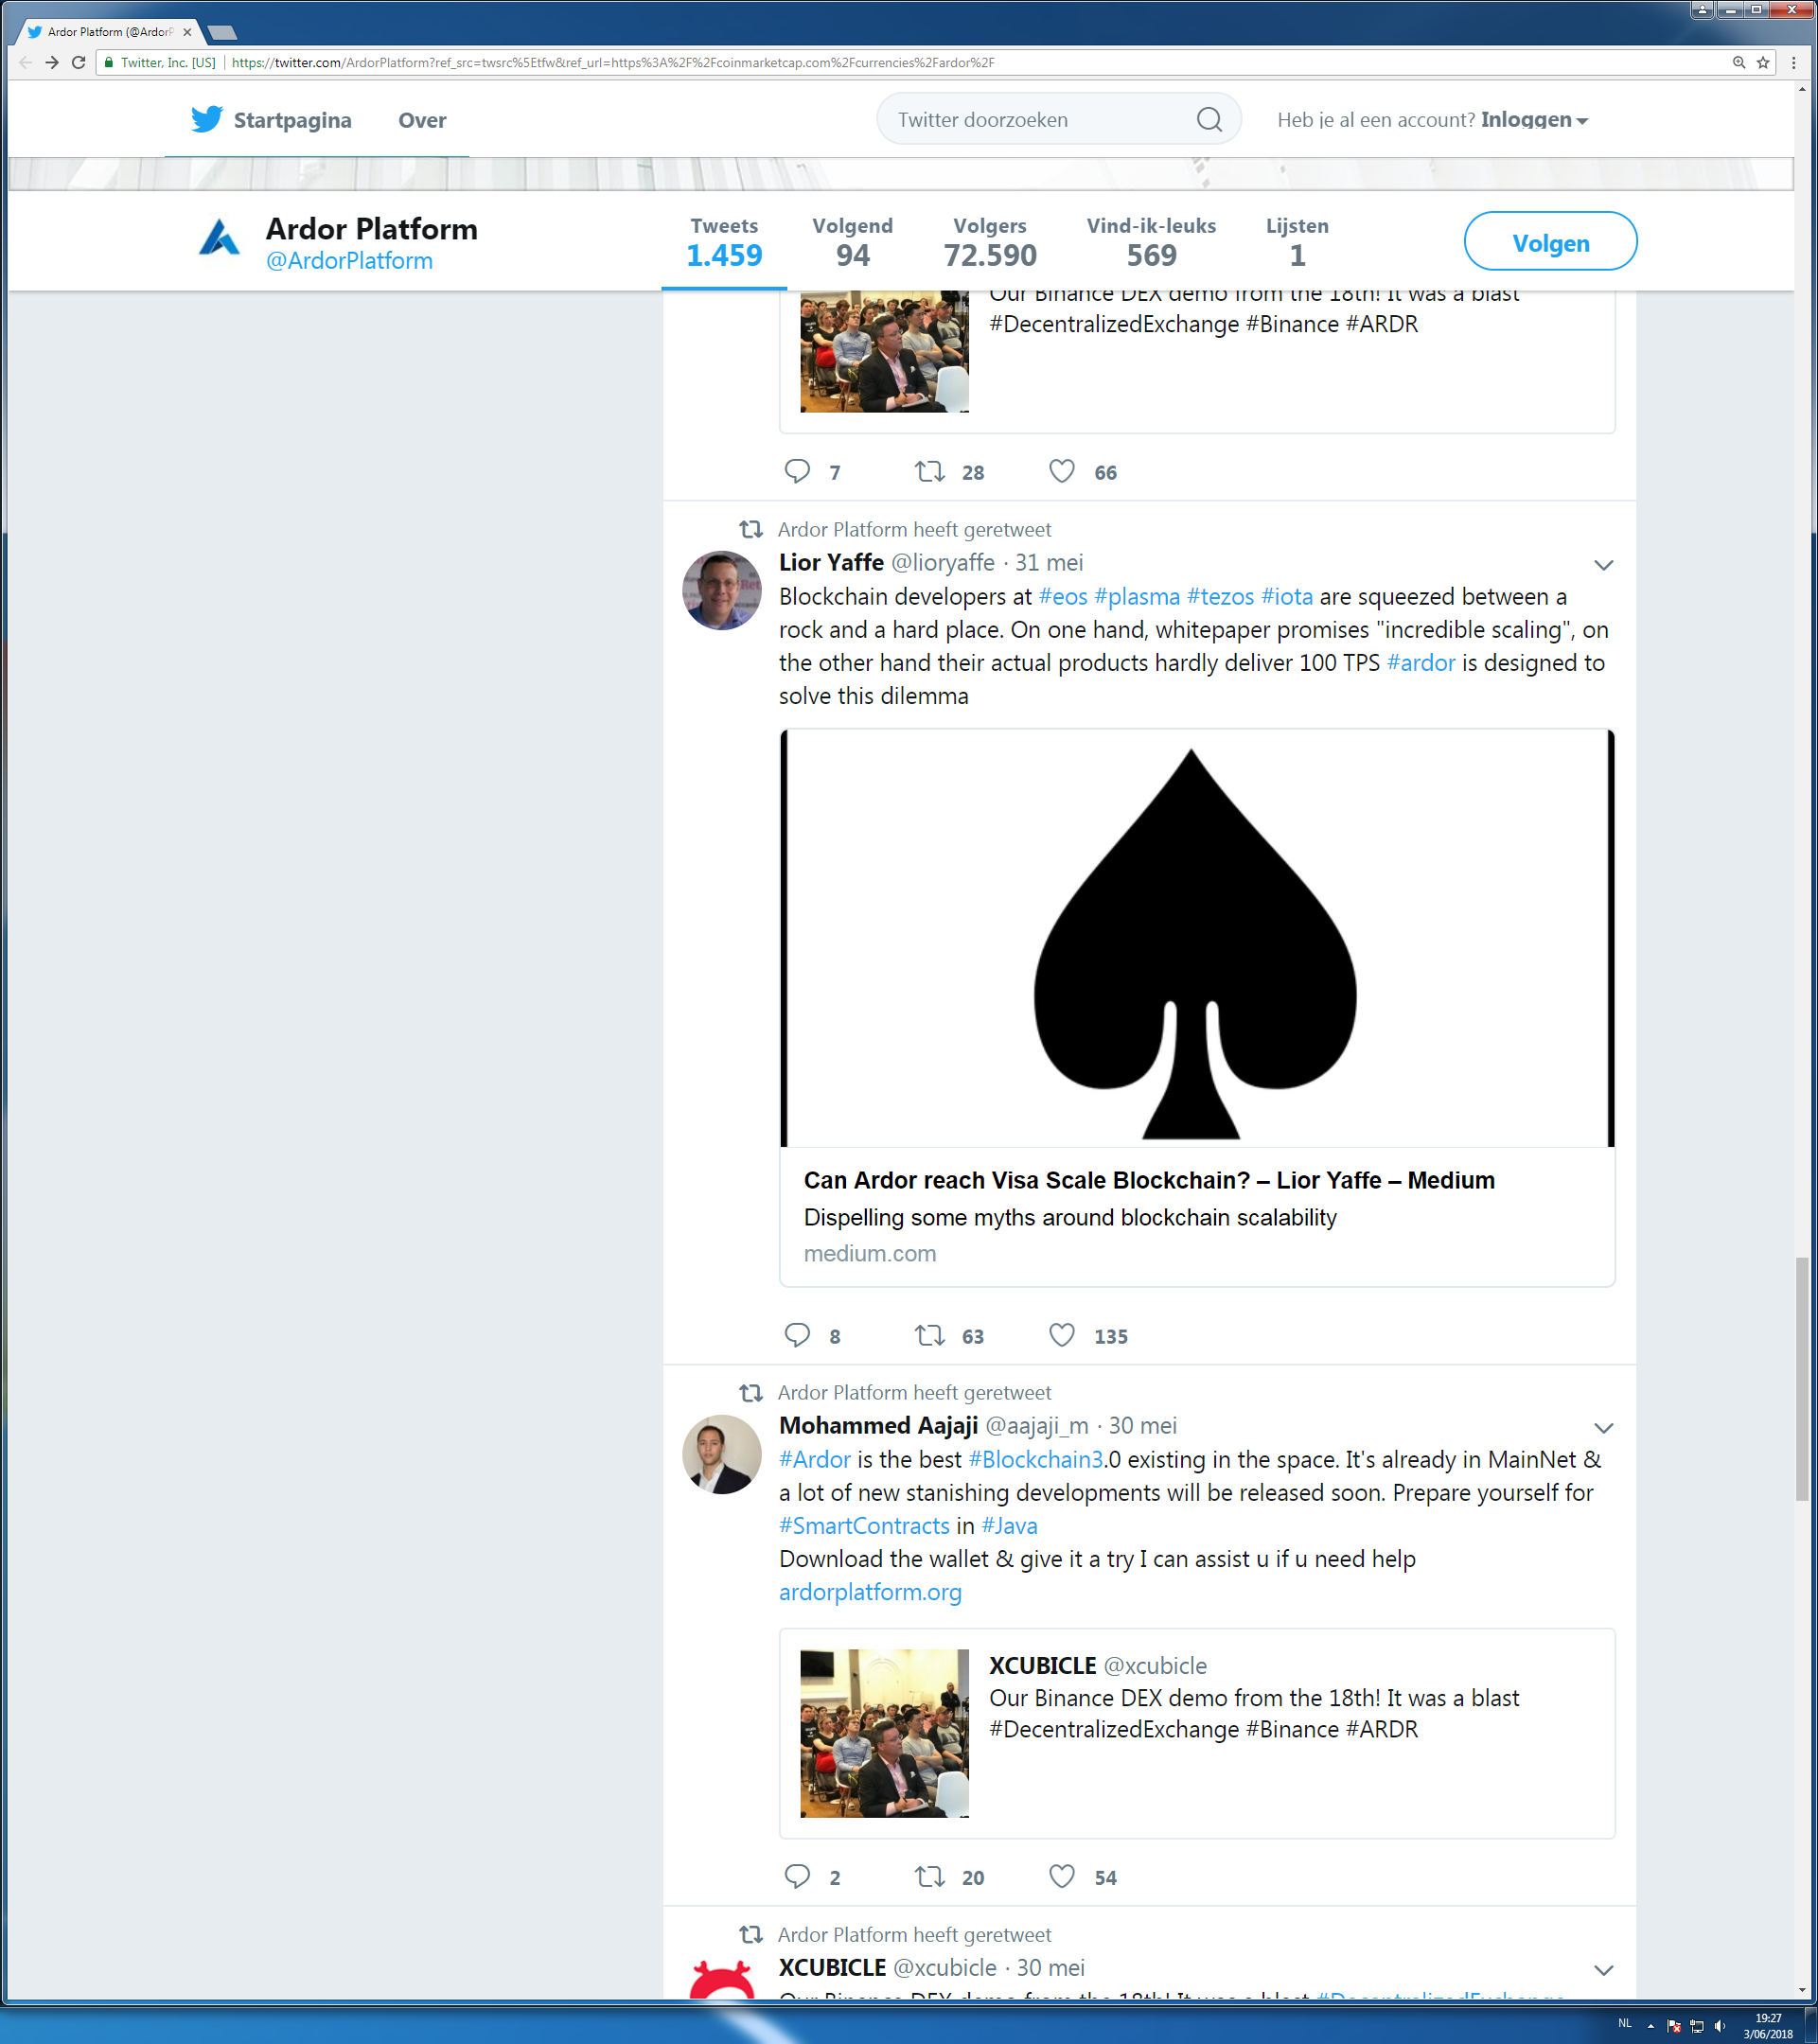Reload the page in browser
Screen dimensions: 1818x2044
click(x=79, y=62)
